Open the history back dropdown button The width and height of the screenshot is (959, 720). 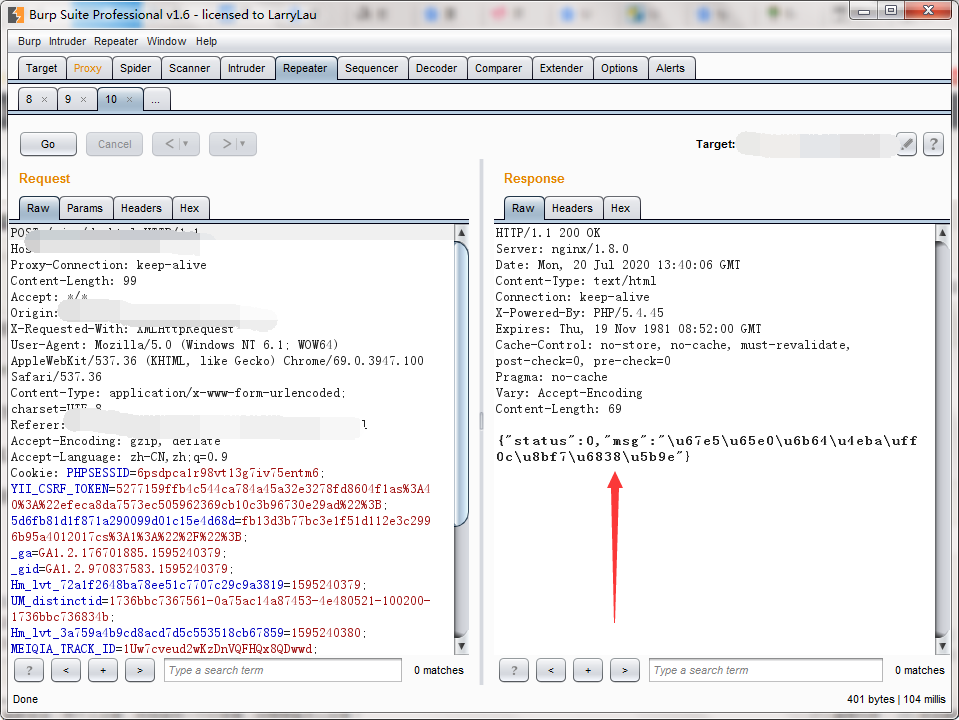click(176, 144)
